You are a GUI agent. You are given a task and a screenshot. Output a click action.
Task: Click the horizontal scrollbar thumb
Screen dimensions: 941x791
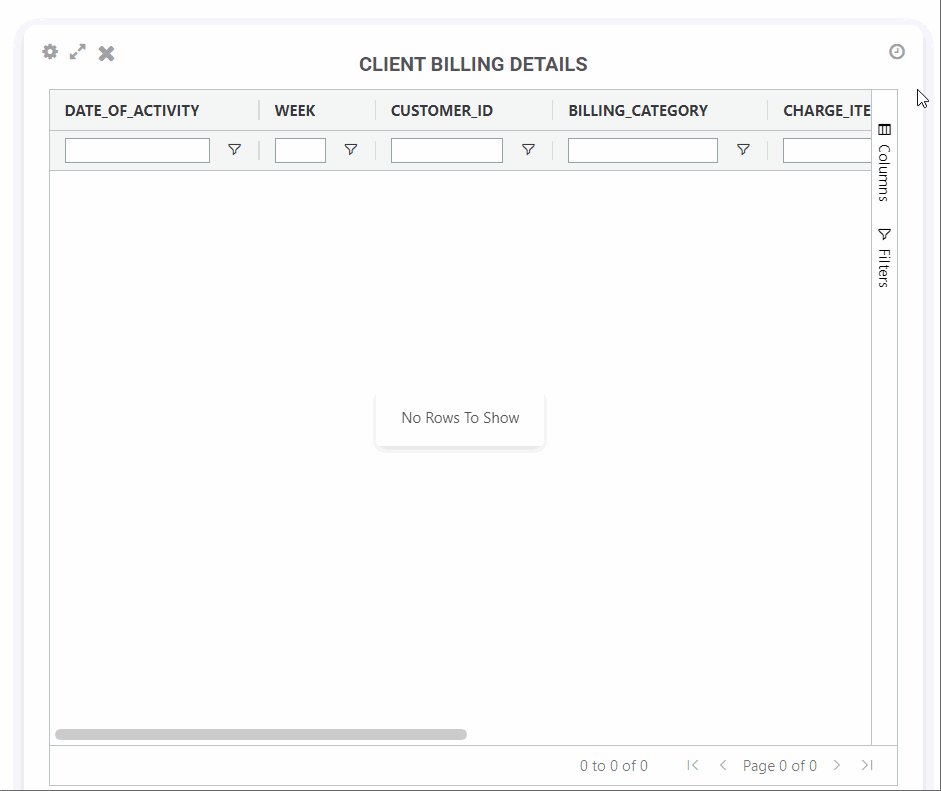pos(260,734)
